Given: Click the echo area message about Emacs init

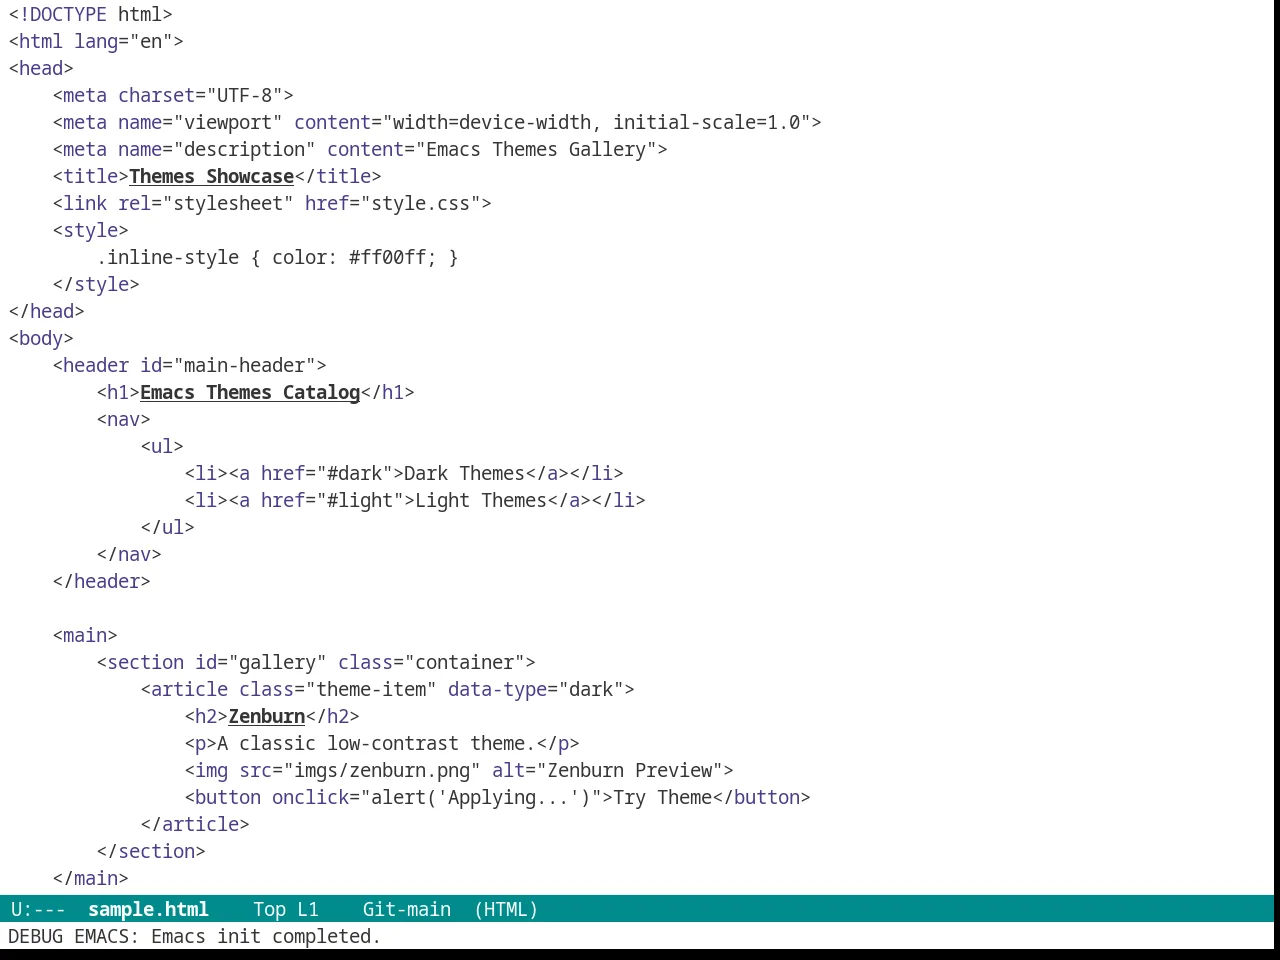Looking at the screenshot, I should (194, 936).
